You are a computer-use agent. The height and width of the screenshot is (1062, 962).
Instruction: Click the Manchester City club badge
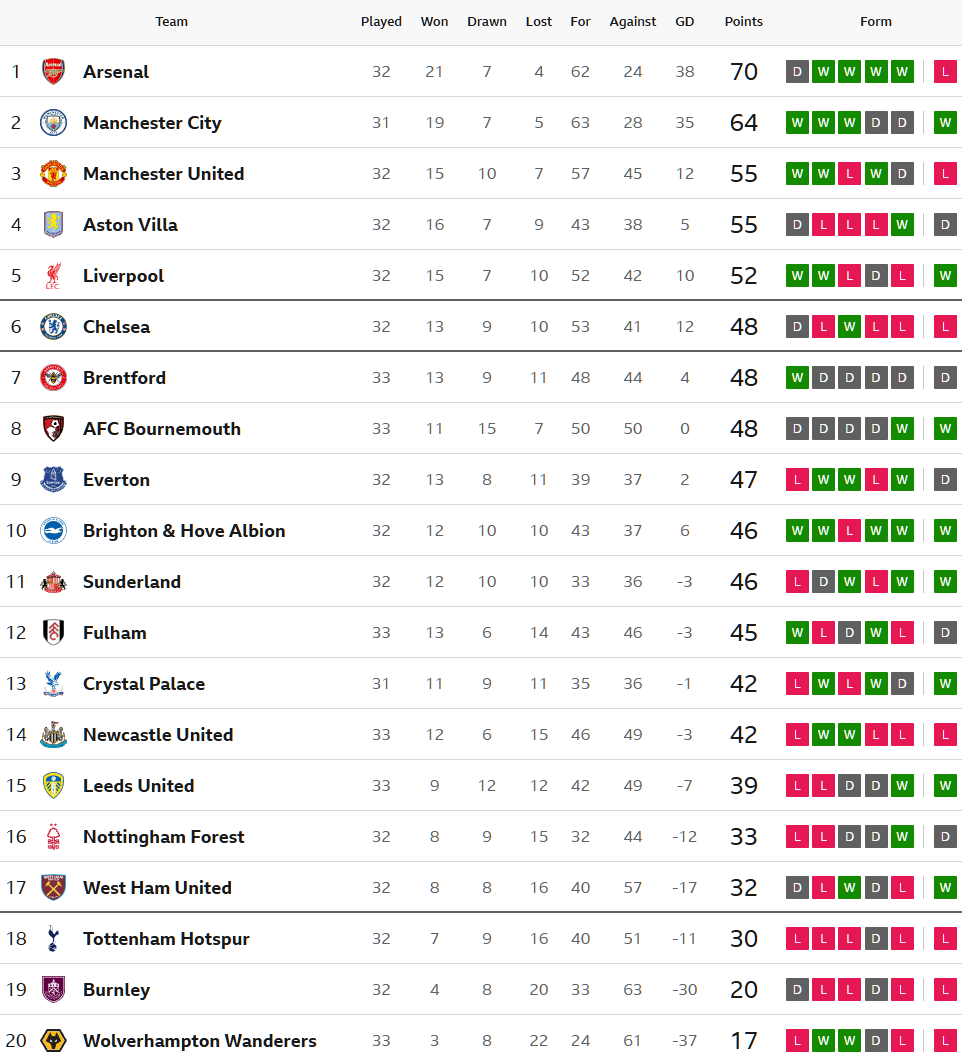[53, 122]
